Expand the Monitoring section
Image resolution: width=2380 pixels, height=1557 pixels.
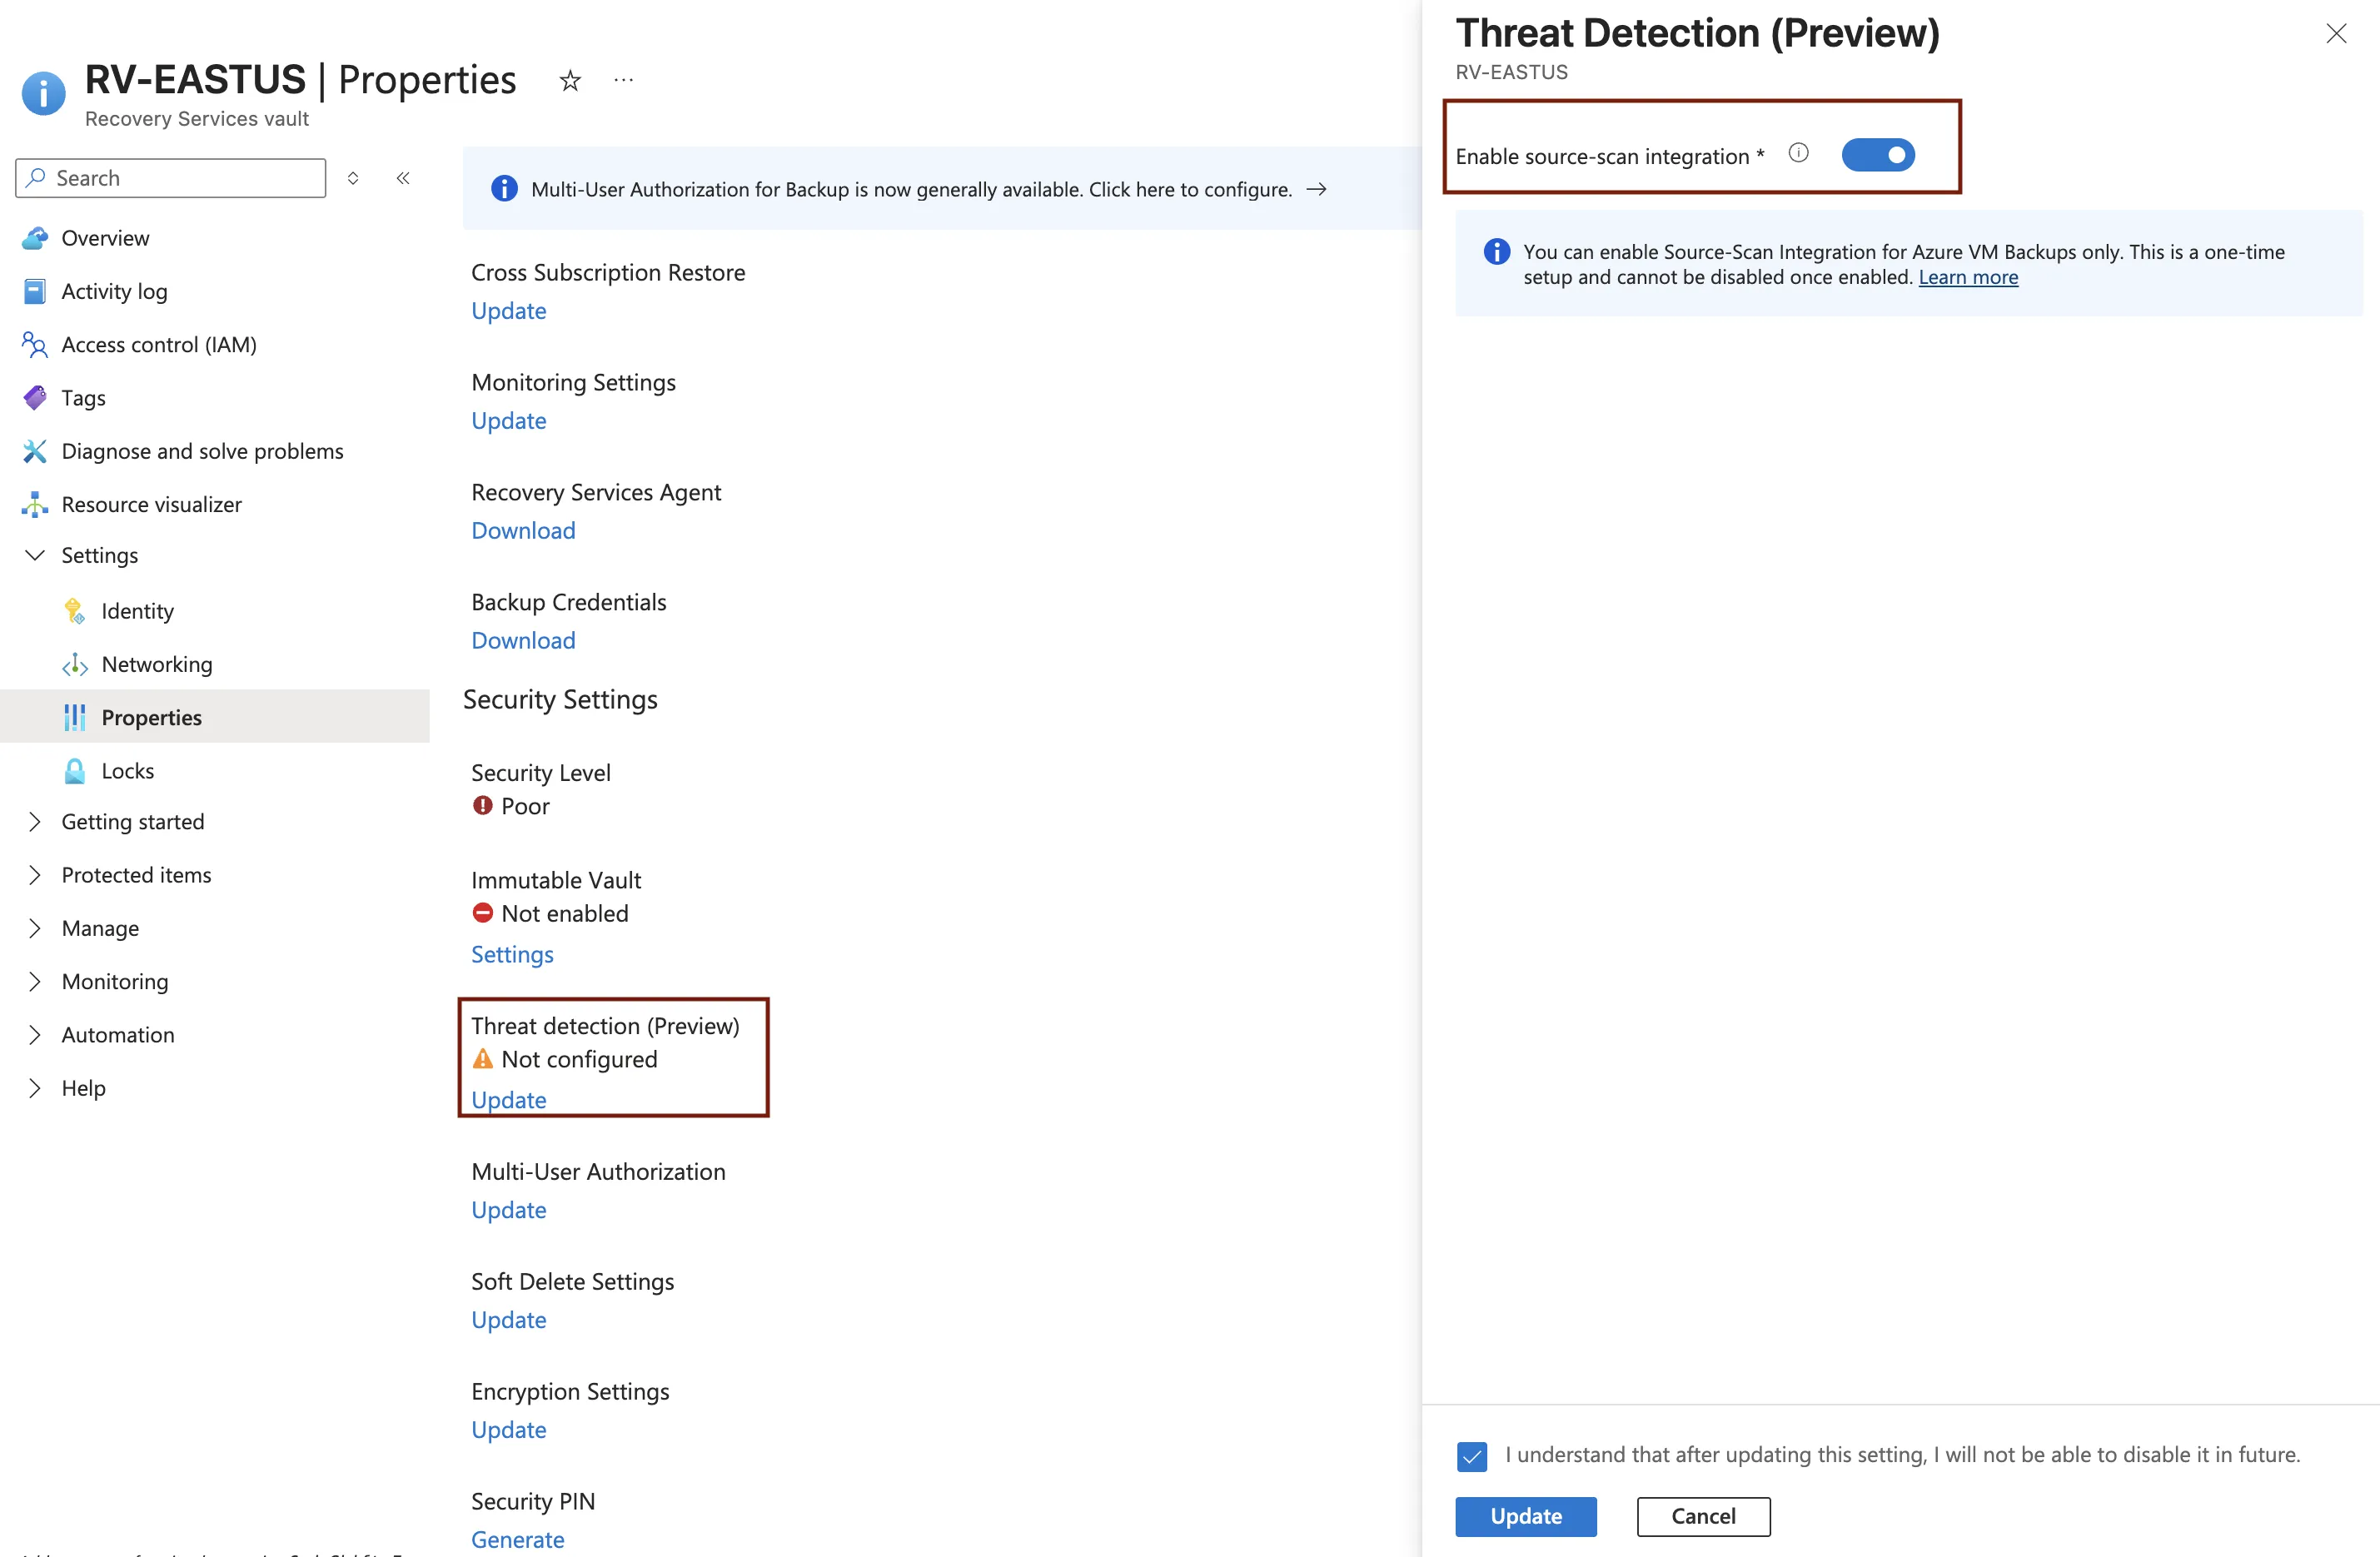tap(34, 981)
